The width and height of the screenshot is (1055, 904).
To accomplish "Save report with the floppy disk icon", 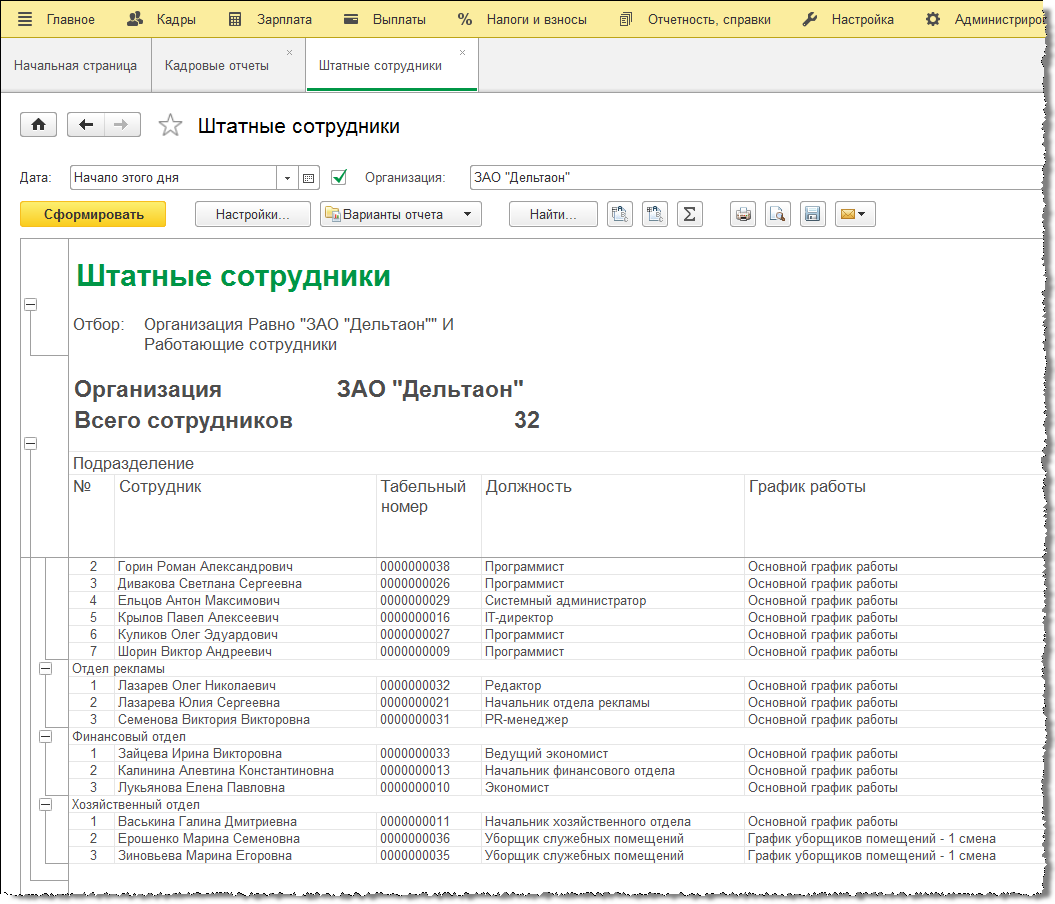I will click(813, 215).
